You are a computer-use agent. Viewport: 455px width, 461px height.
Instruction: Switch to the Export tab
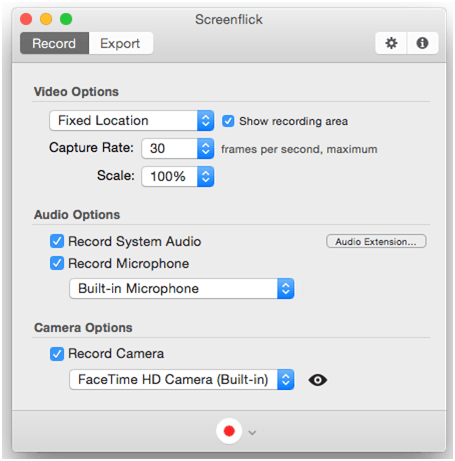(x=121, y=43)
